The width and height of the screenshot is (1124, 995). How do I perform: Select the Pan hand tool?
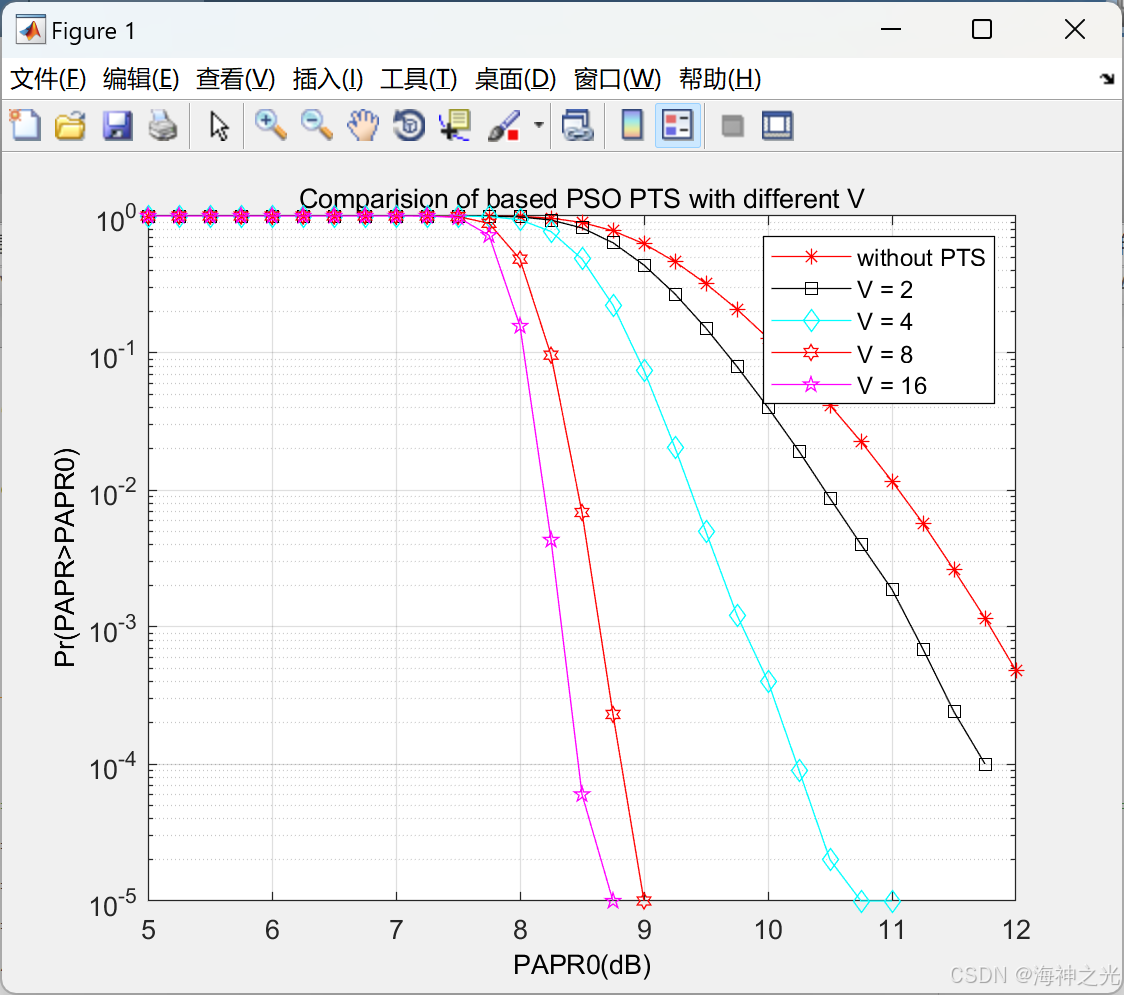coord(363,125)
